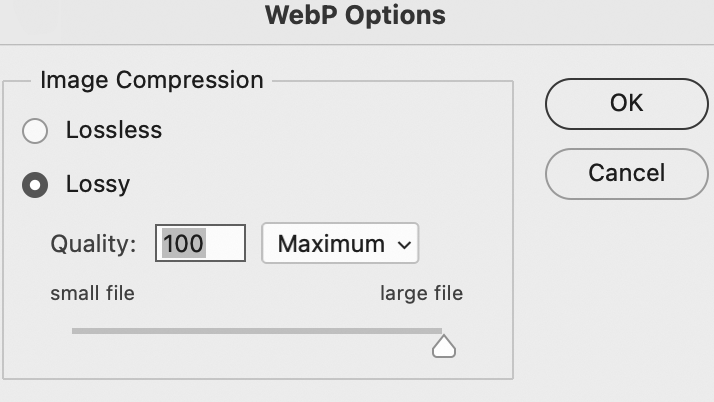This screenshot has height=402, width=714.
Task: Click the large file slider label
Action: 421,293
